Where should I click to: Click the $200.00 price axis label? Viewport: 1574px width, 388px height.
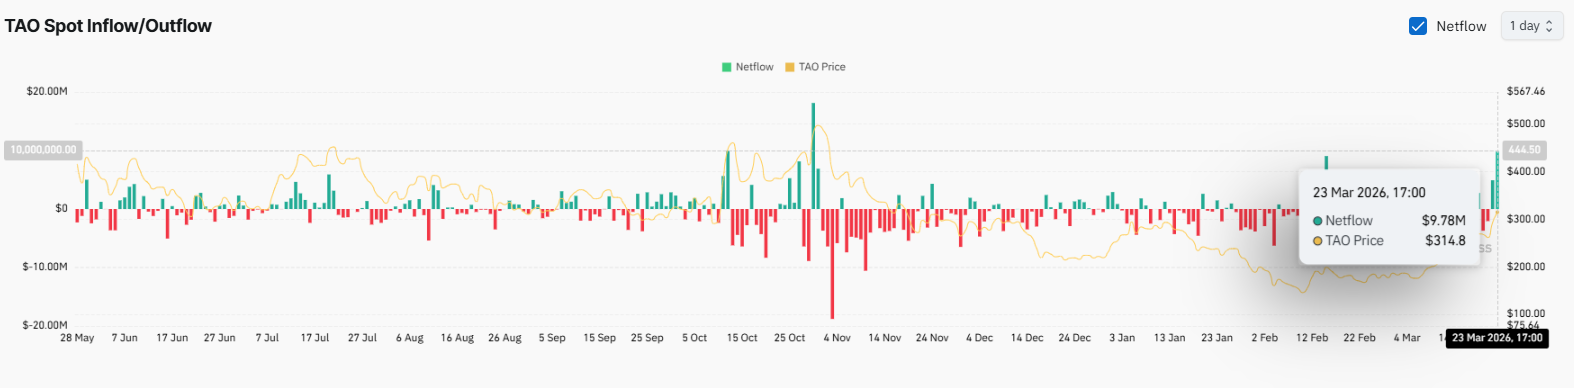[1526, 267]
